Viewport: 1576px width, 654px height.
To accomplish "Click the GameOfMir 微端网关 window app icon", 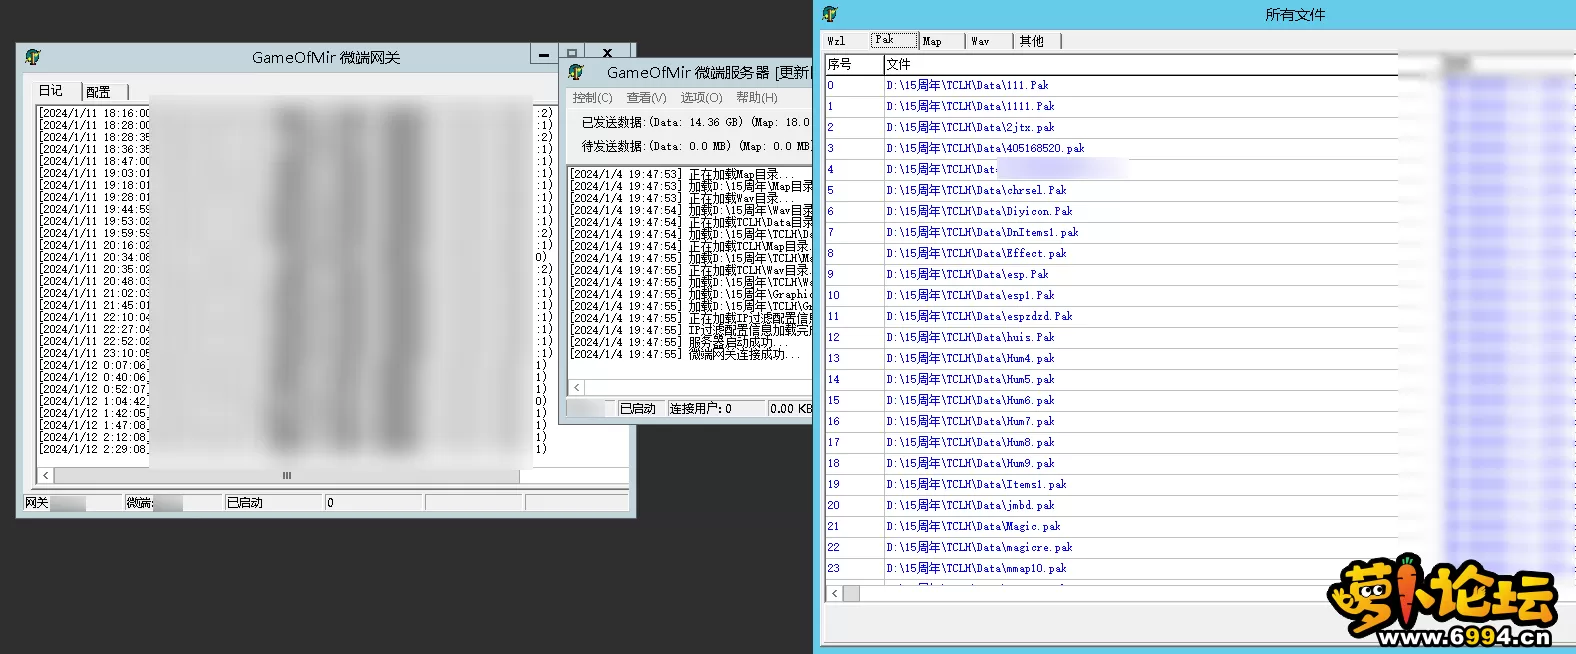I will (x=33, y=57).
